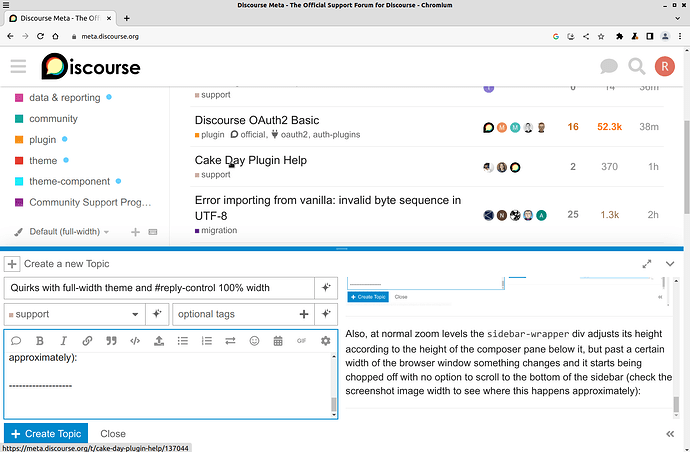This screenshot has height=452, width=690.
Task: Toggle the browser side panel
Action: (x=650, y=37)
